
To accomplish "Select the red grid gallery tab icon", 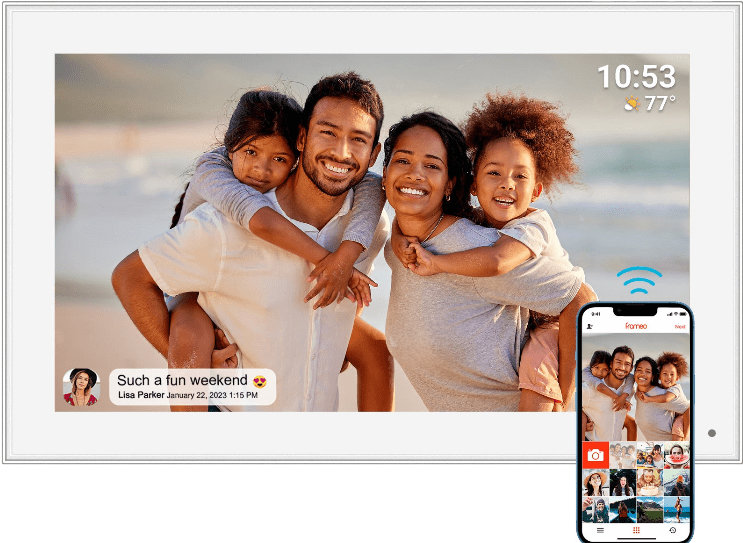I will click(x=636, y=530).
